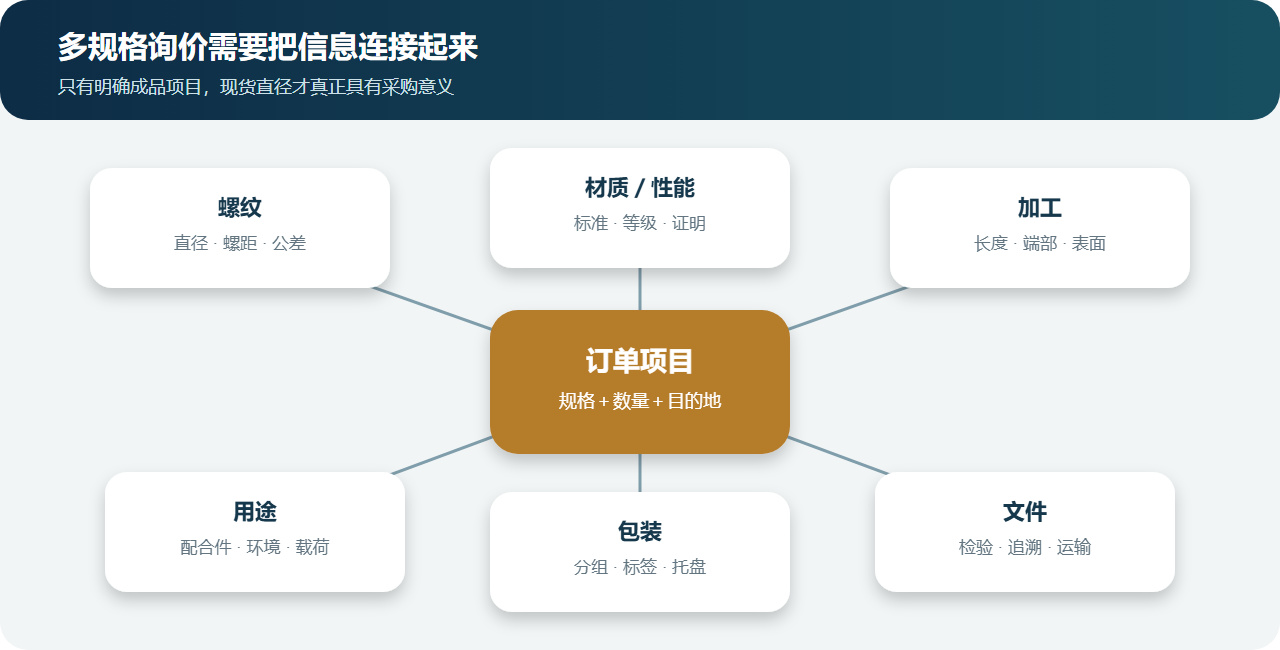Click the text 检验 · 追溯 · 运输
Viewport: 1280px width, 650px height.
coord(1025,547)
